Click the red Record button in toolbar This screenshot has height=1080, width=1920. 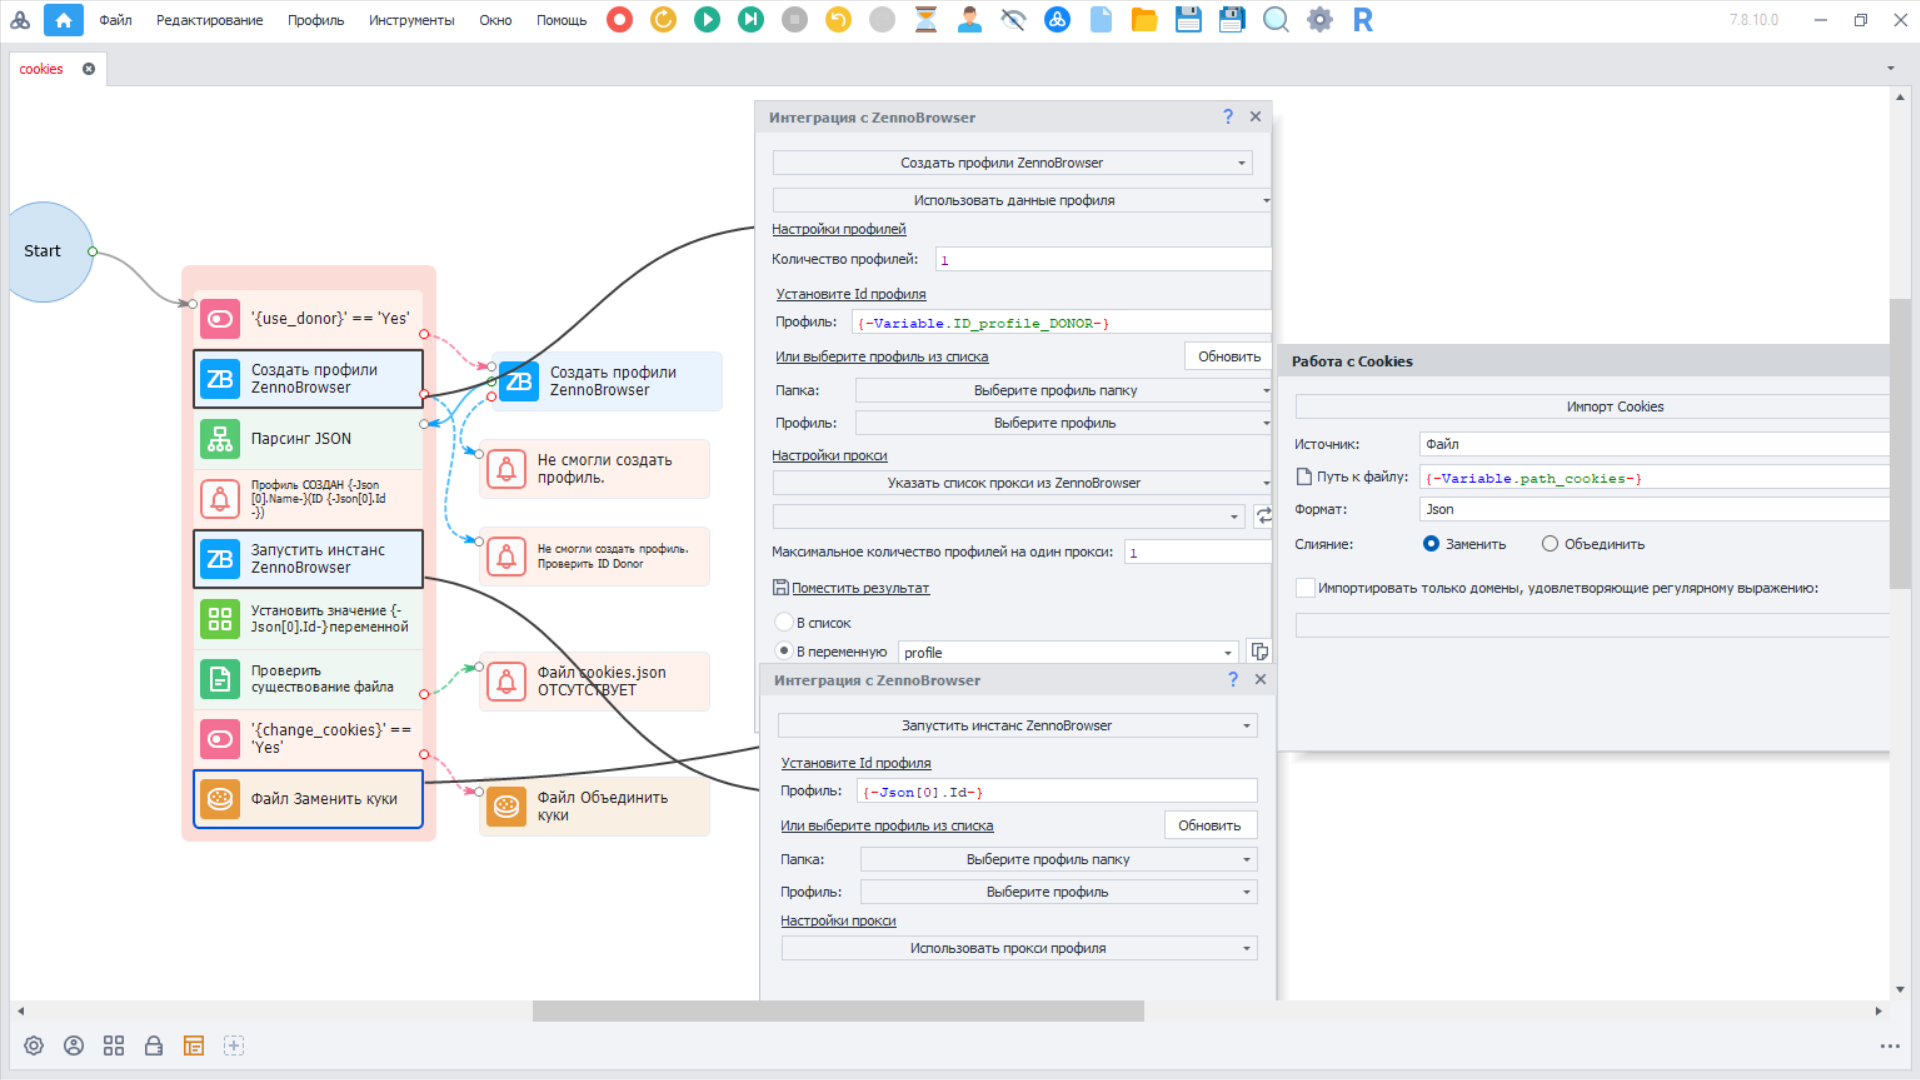point(620,20)
